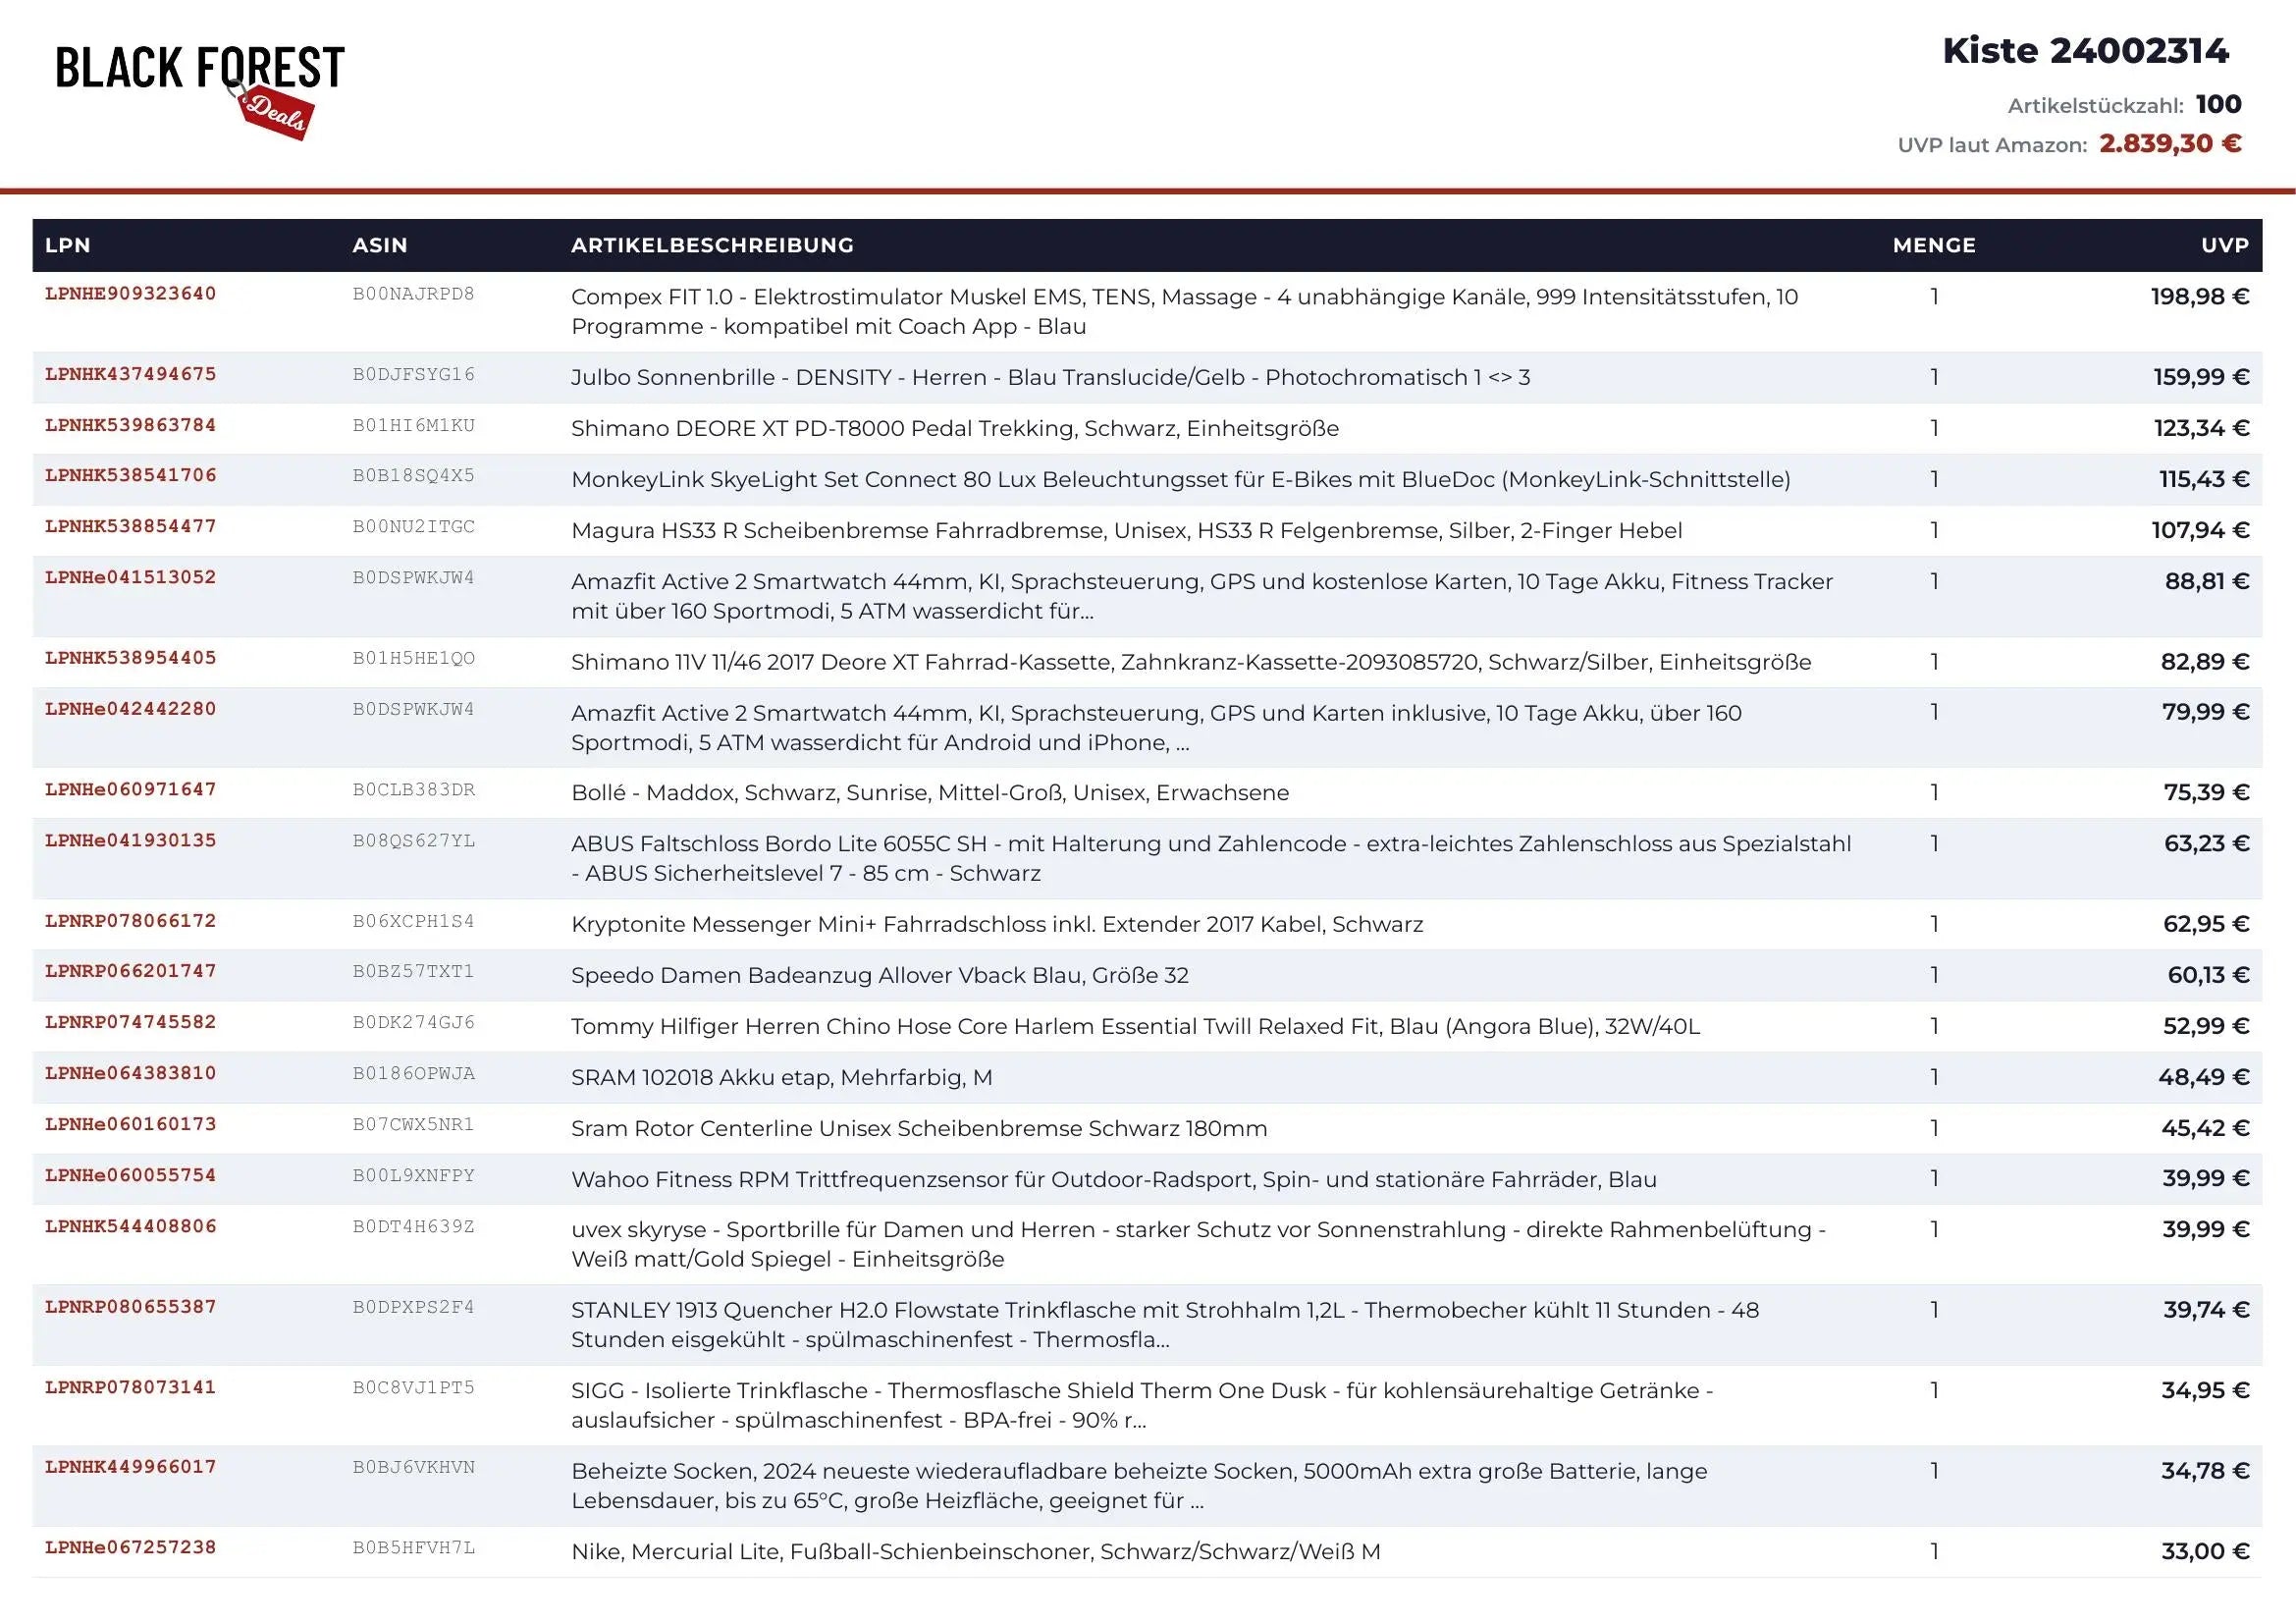Open LPN link LPNHe041513052

(131, 578)
